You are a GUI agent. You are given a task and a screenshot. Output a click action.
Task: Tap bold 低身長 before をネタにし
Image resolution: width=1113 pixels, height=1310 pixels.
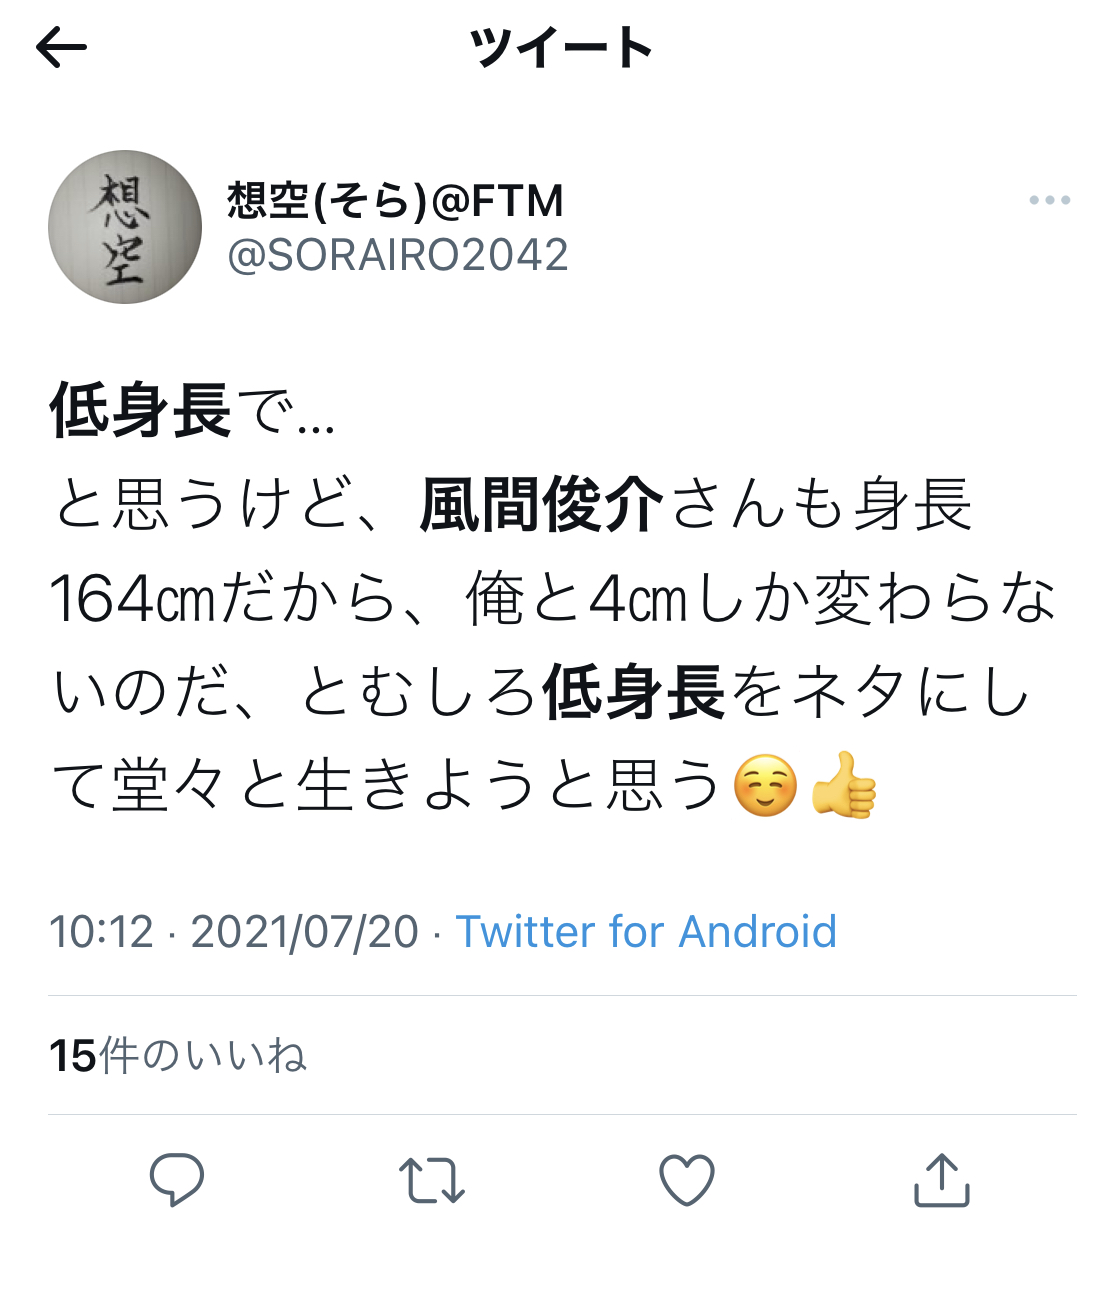point(634,692)
